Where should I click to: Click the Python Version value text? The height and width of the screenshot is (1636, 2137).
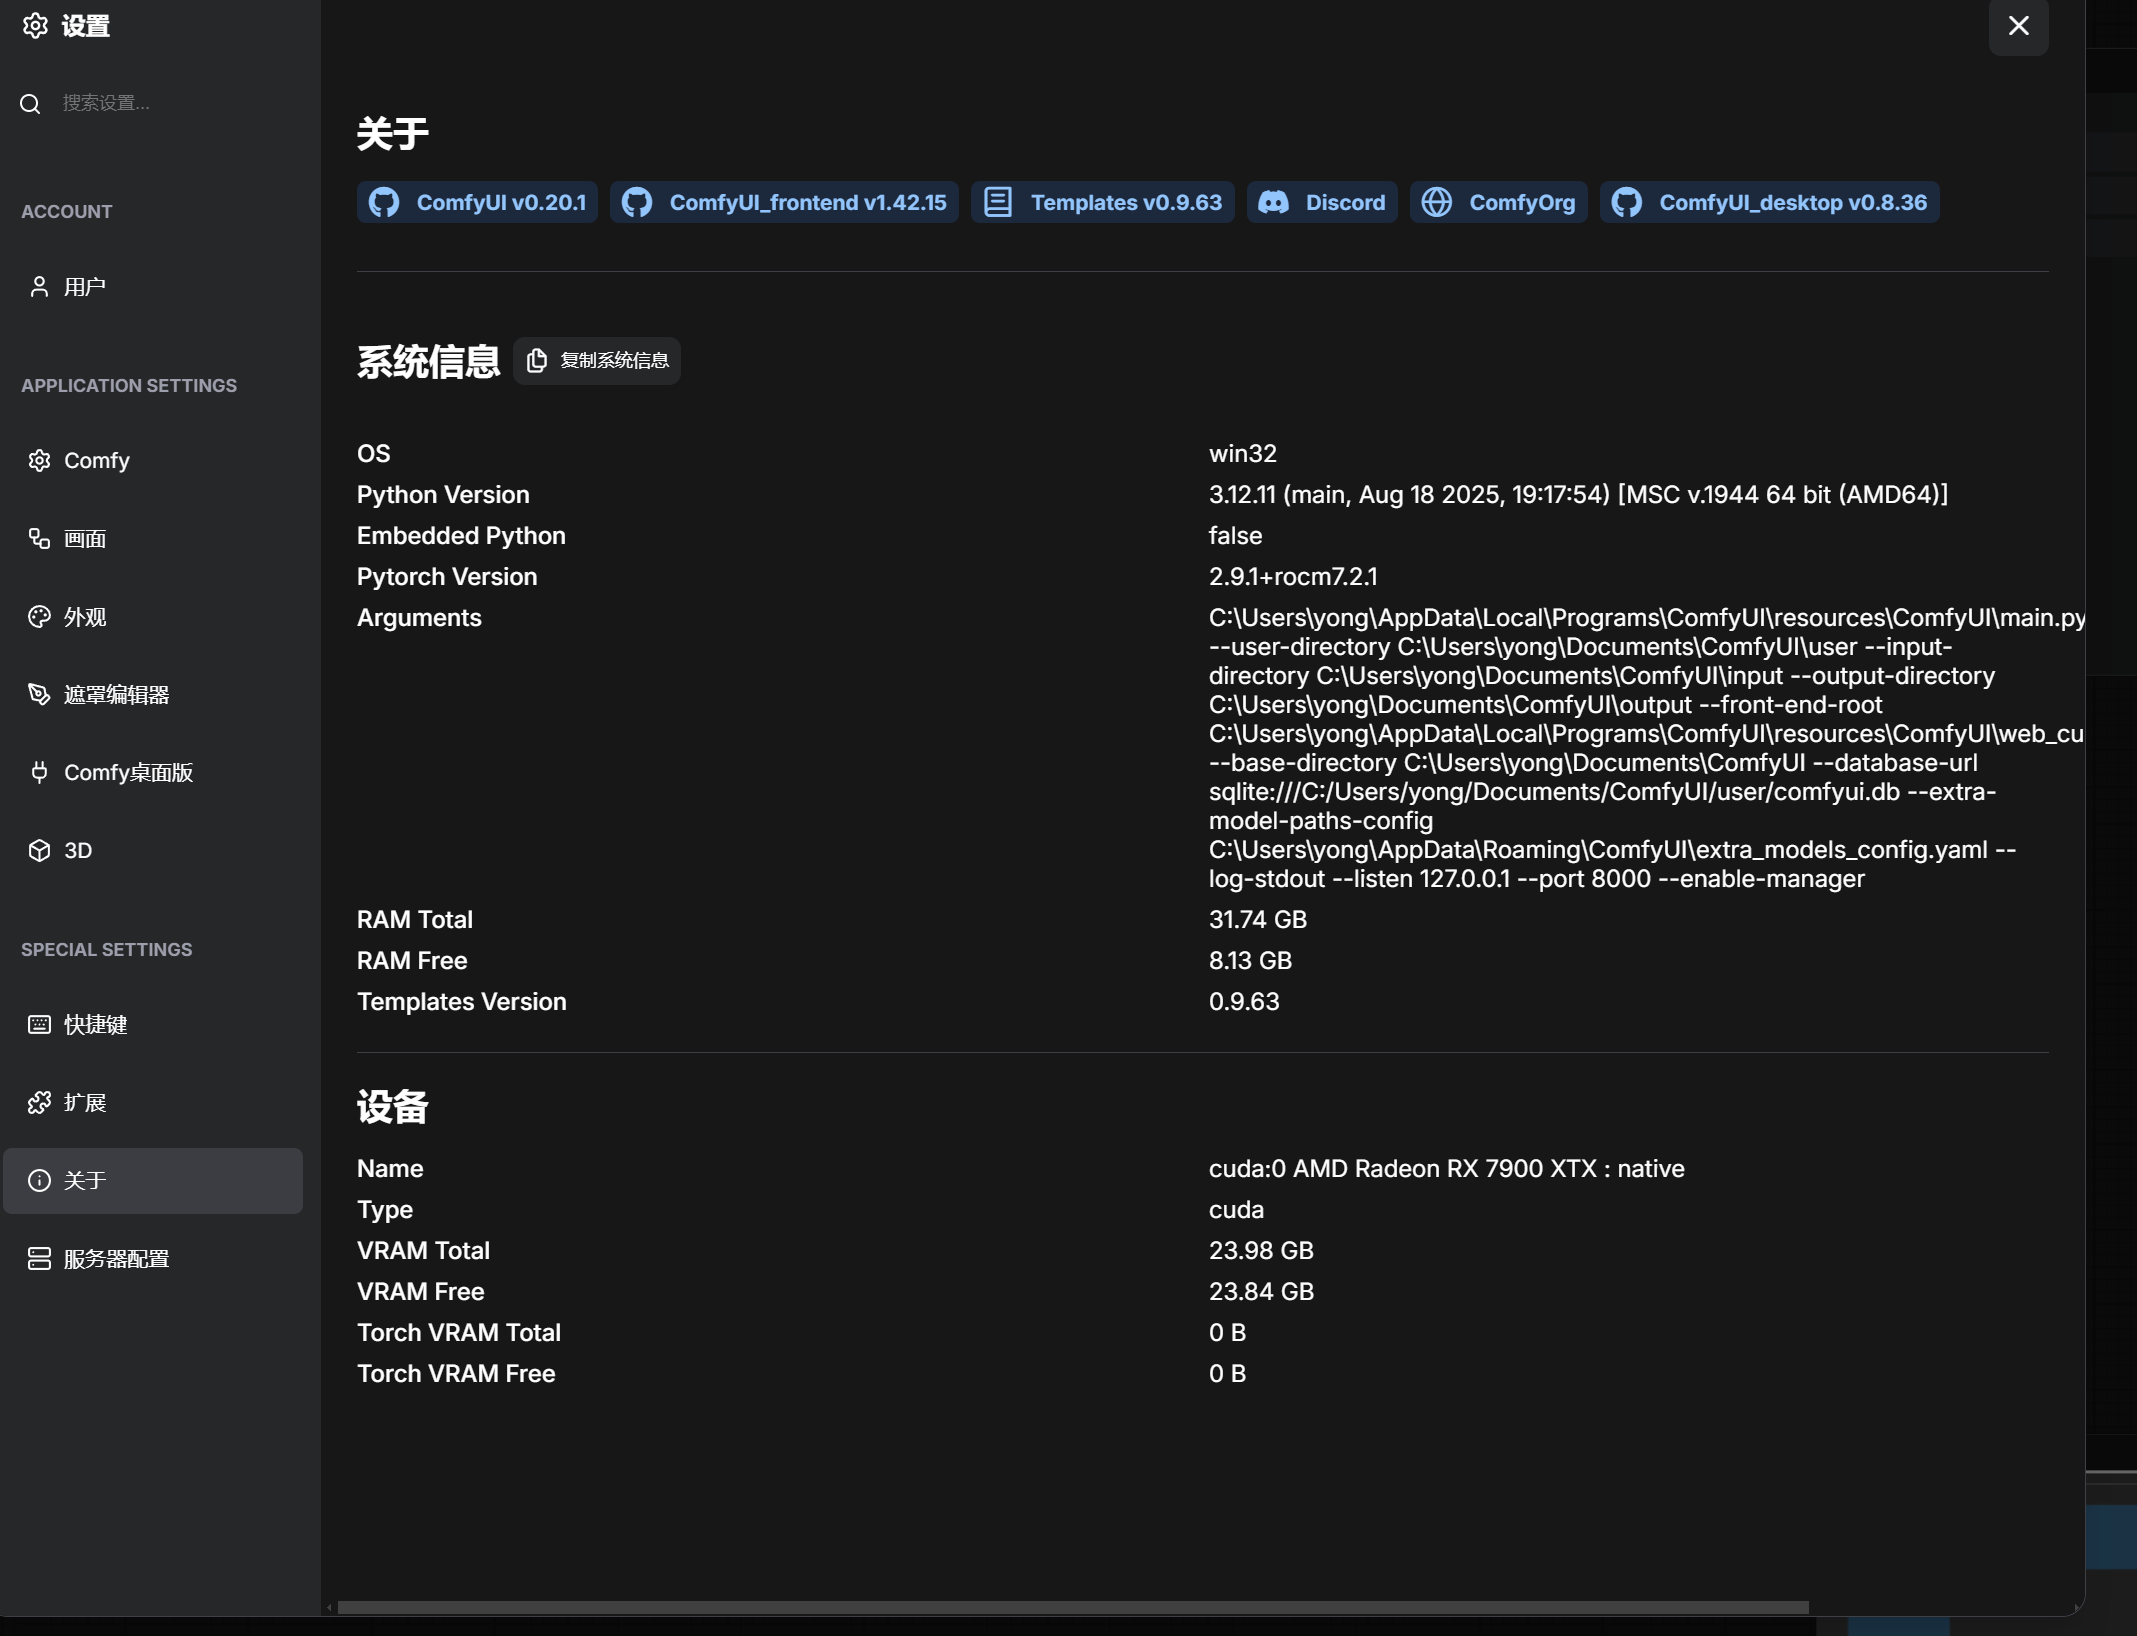point(1578,495)
